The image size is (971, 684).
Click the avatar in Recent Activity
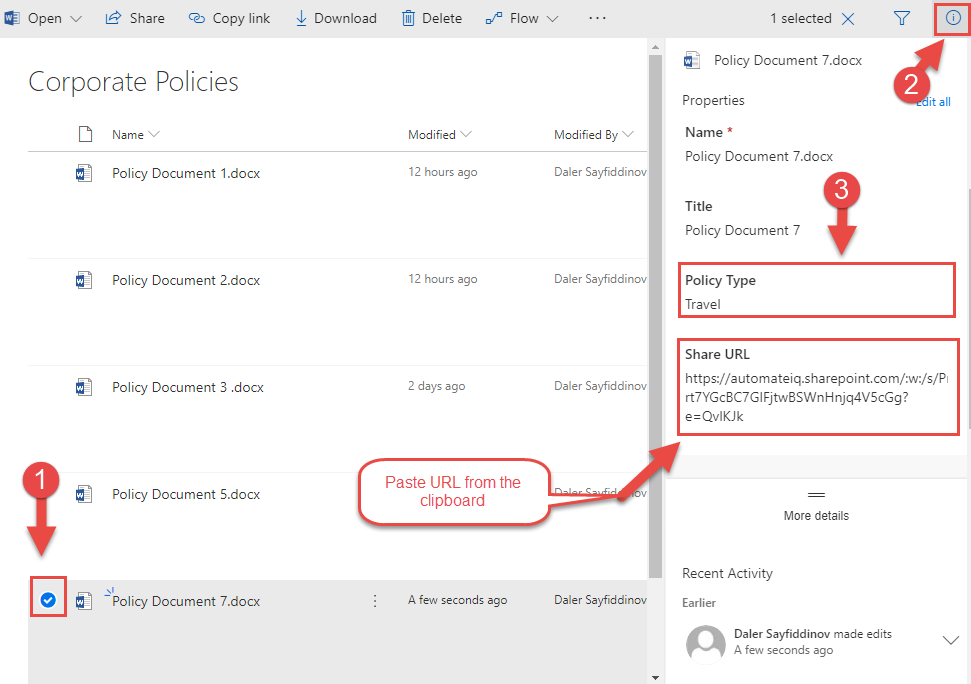point(705,644)
